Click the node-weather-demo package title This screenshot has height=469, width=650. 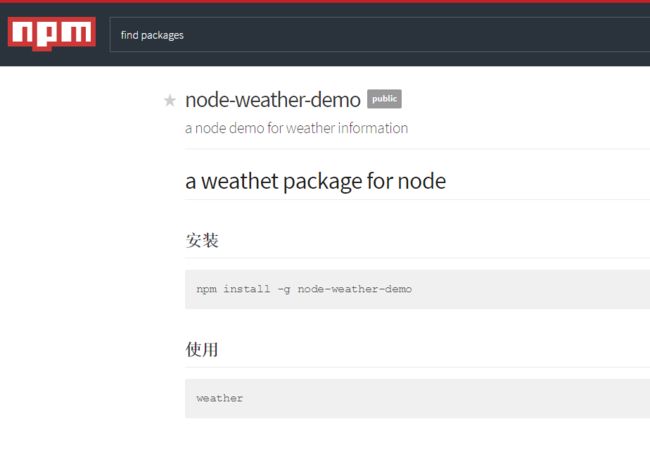(x=273, y=100)
